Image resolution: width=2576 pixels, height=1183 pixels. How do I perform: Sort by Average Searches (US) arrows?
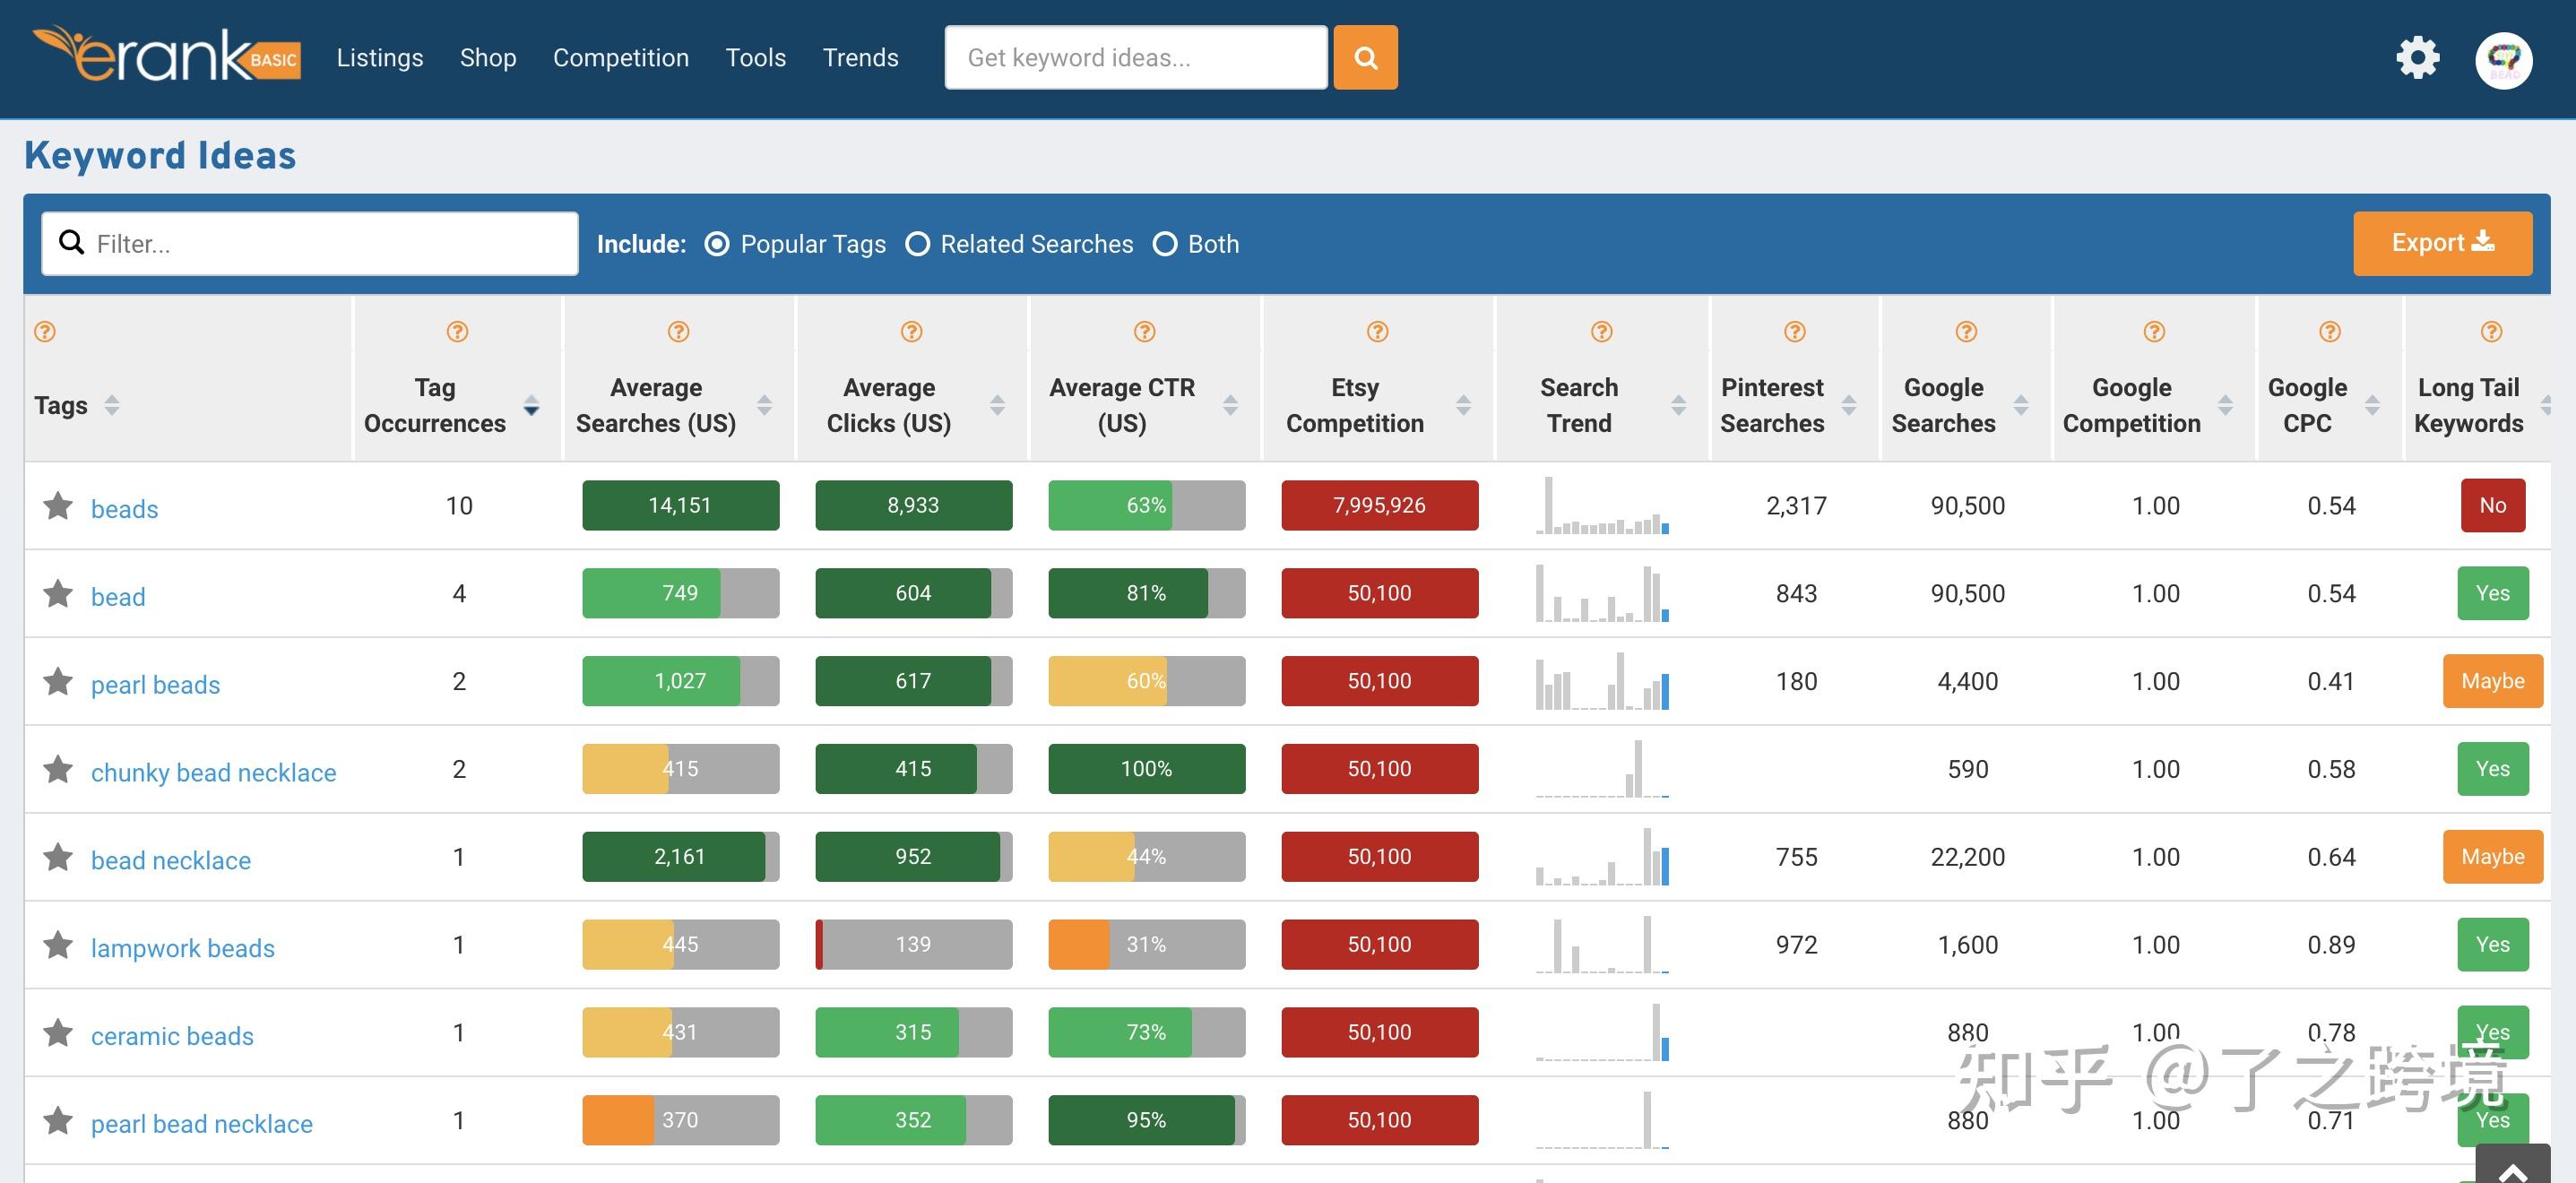tap(764, 405)
